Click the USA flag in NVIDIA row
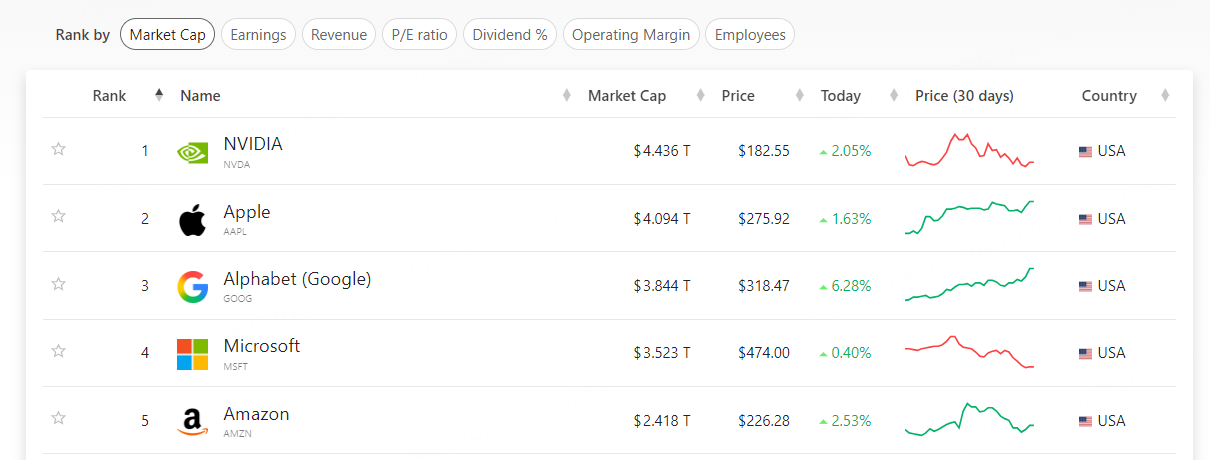This screenshot has width=1210, height=460. (1085, 152)
